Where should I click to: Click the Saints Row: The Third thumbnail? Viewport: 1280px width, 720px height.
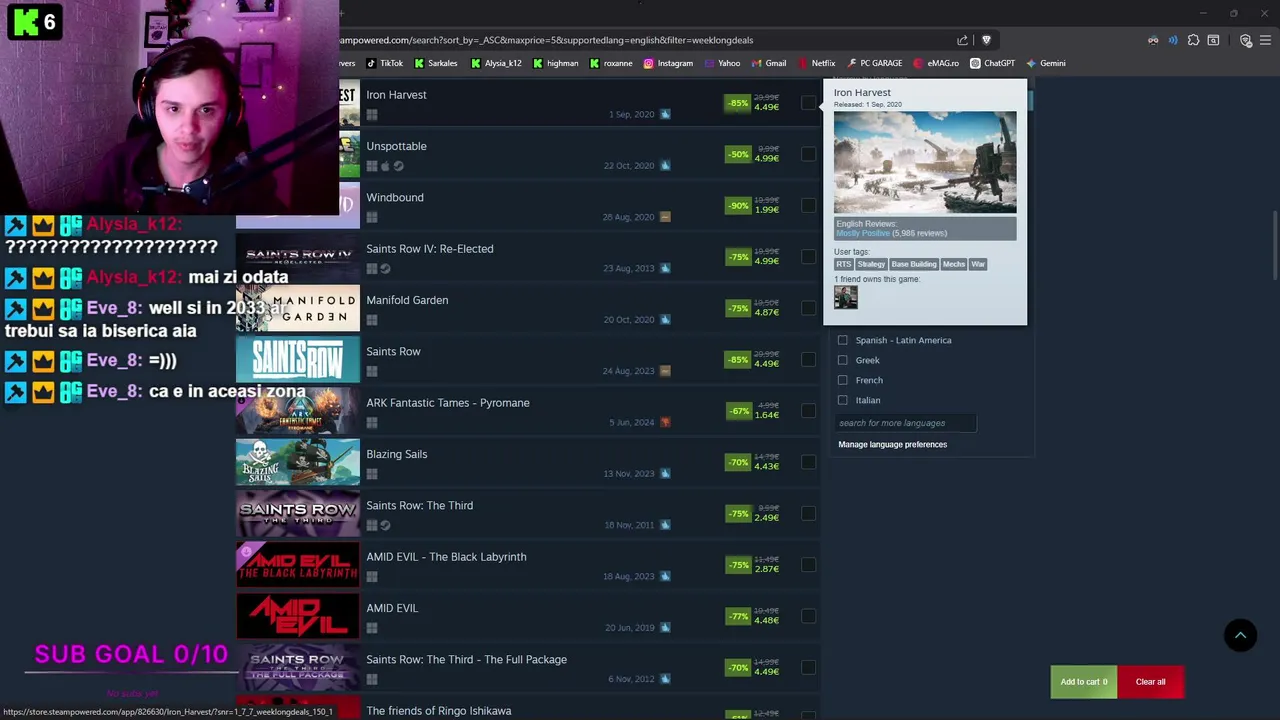tap(298, 513)
